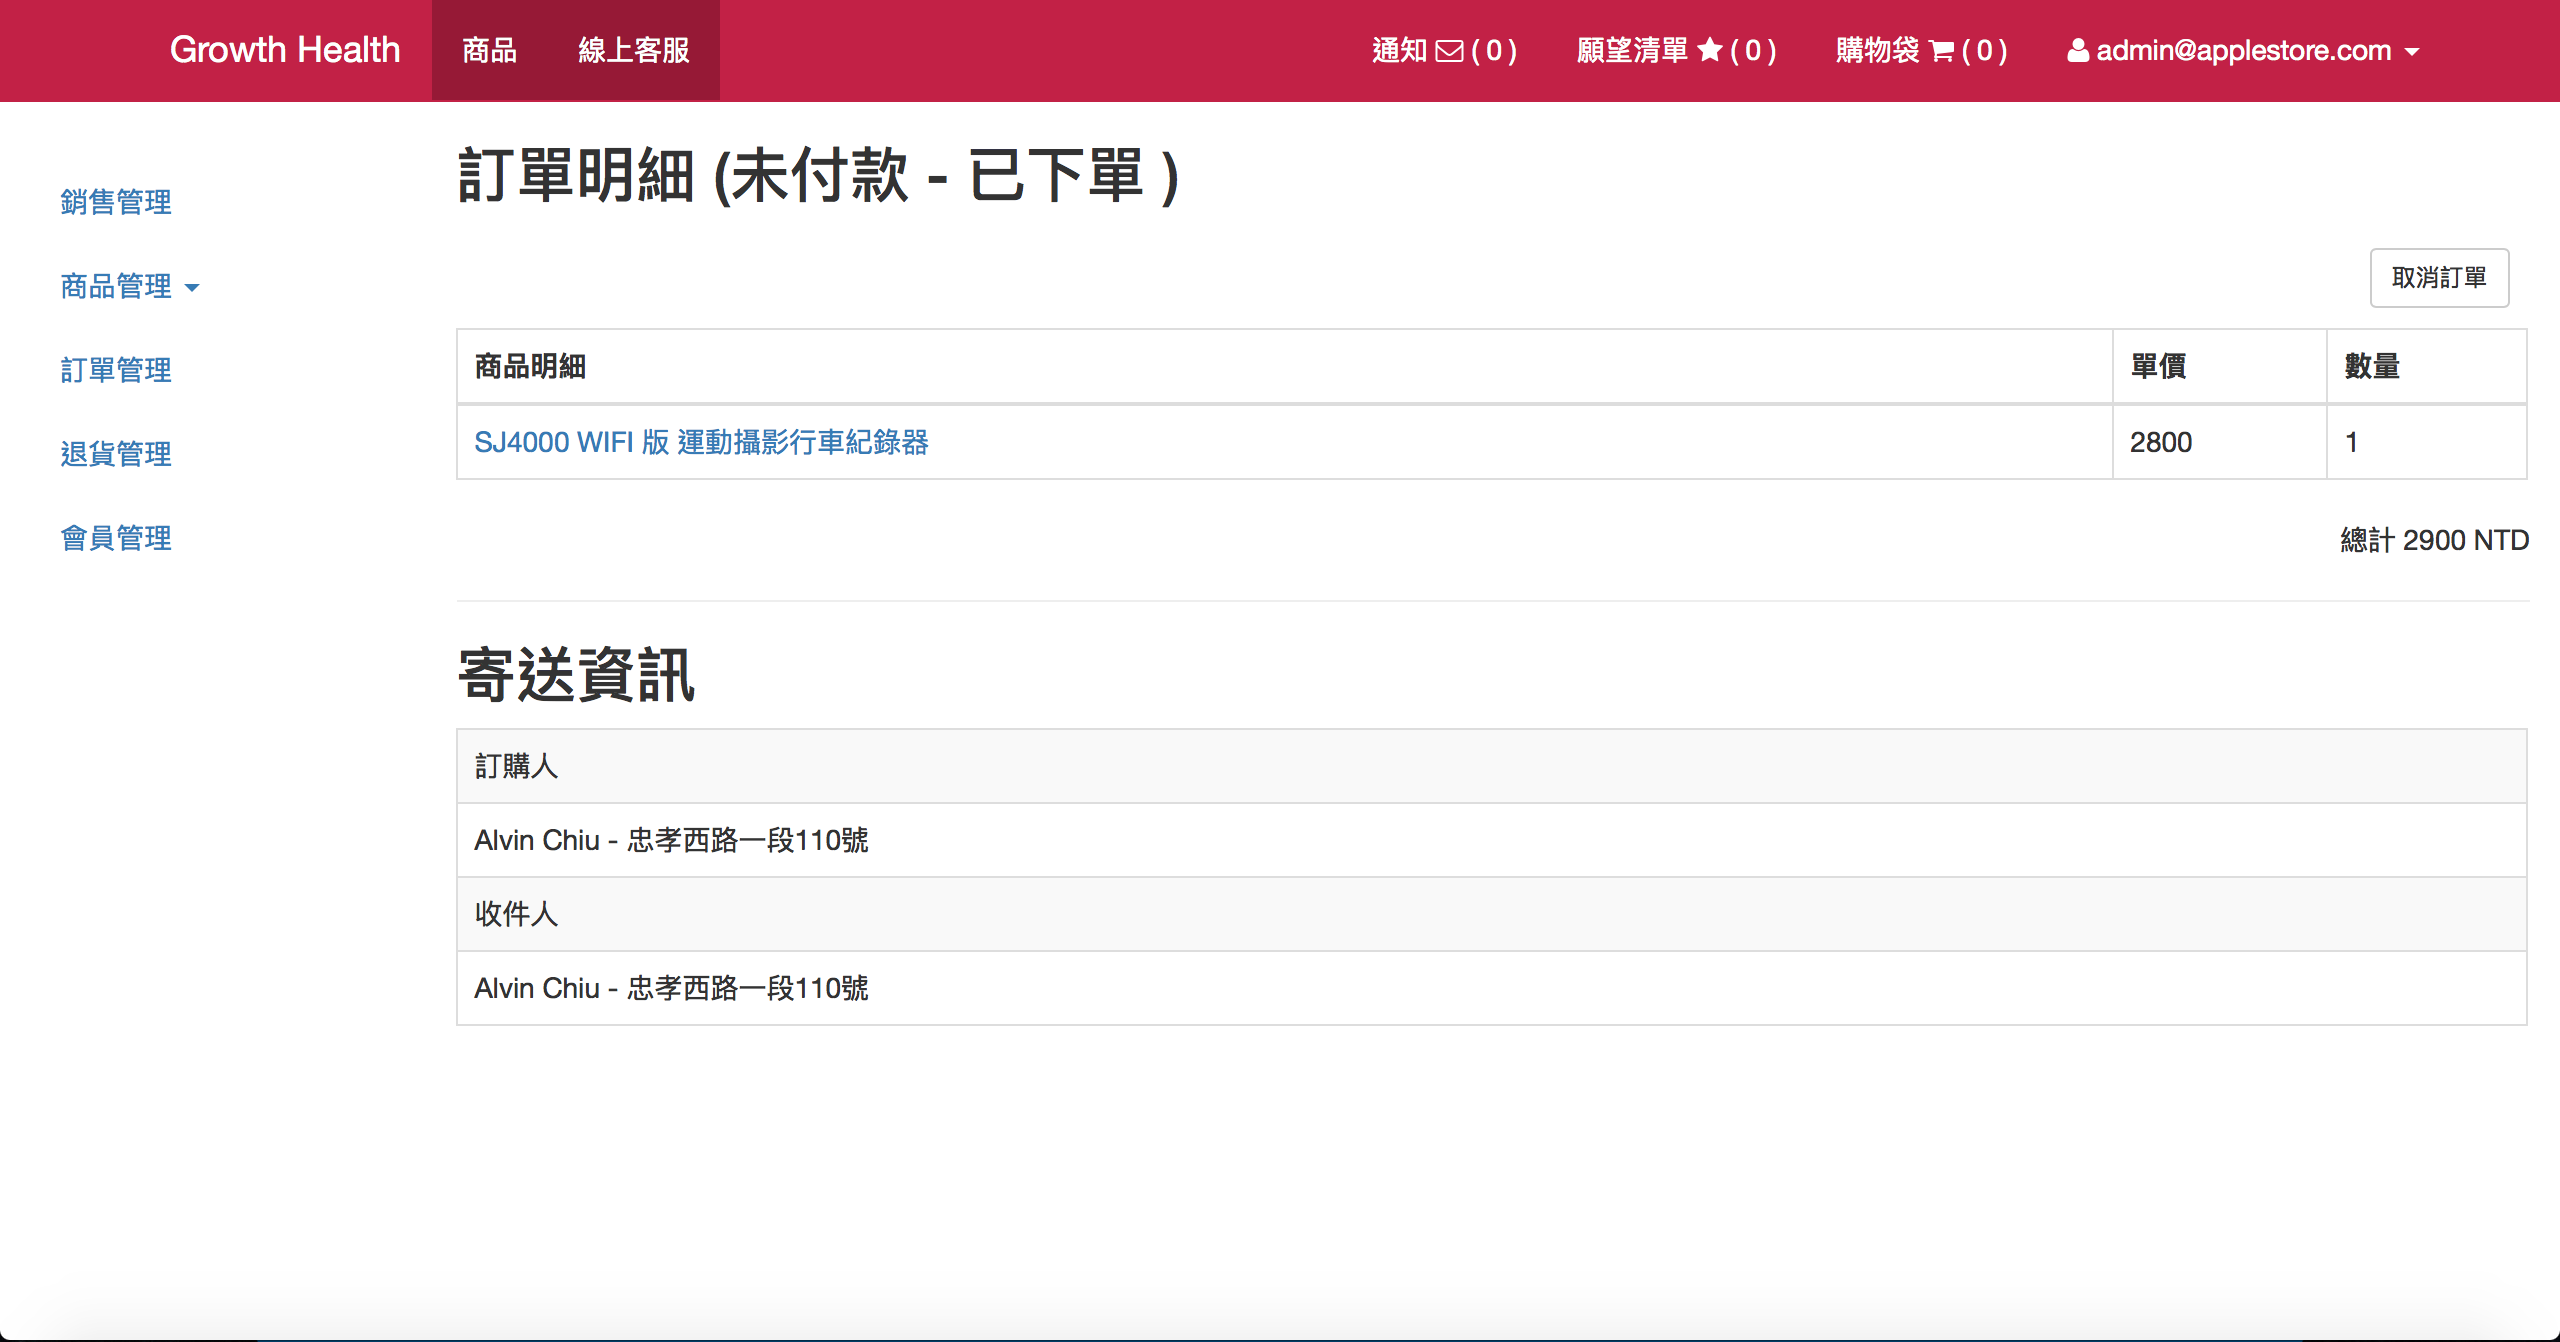This screenshot has height=1342, width=2560.
Task: Expand the admin@applestore.com account dropdown caret
Action: 2412,52
